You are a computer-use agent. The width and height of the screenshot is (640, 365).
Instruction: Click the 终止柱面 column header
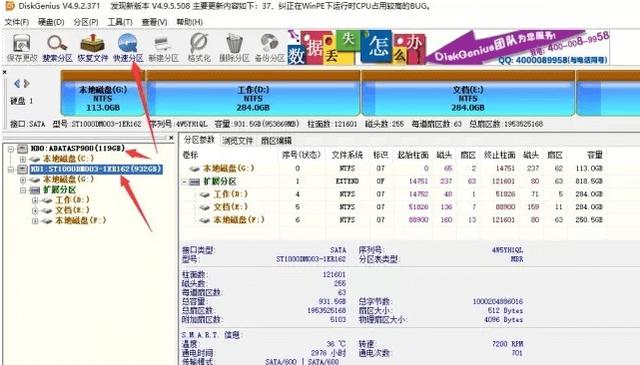pyautogui.click(x=500, y=155)
